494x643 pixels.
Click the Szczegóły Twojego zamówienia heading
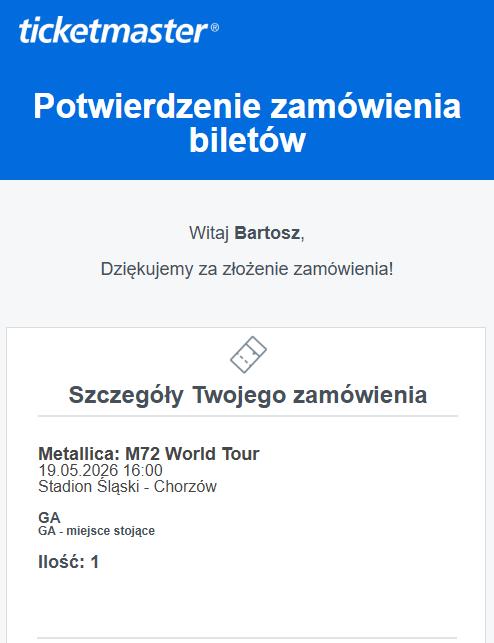(248, 395)
